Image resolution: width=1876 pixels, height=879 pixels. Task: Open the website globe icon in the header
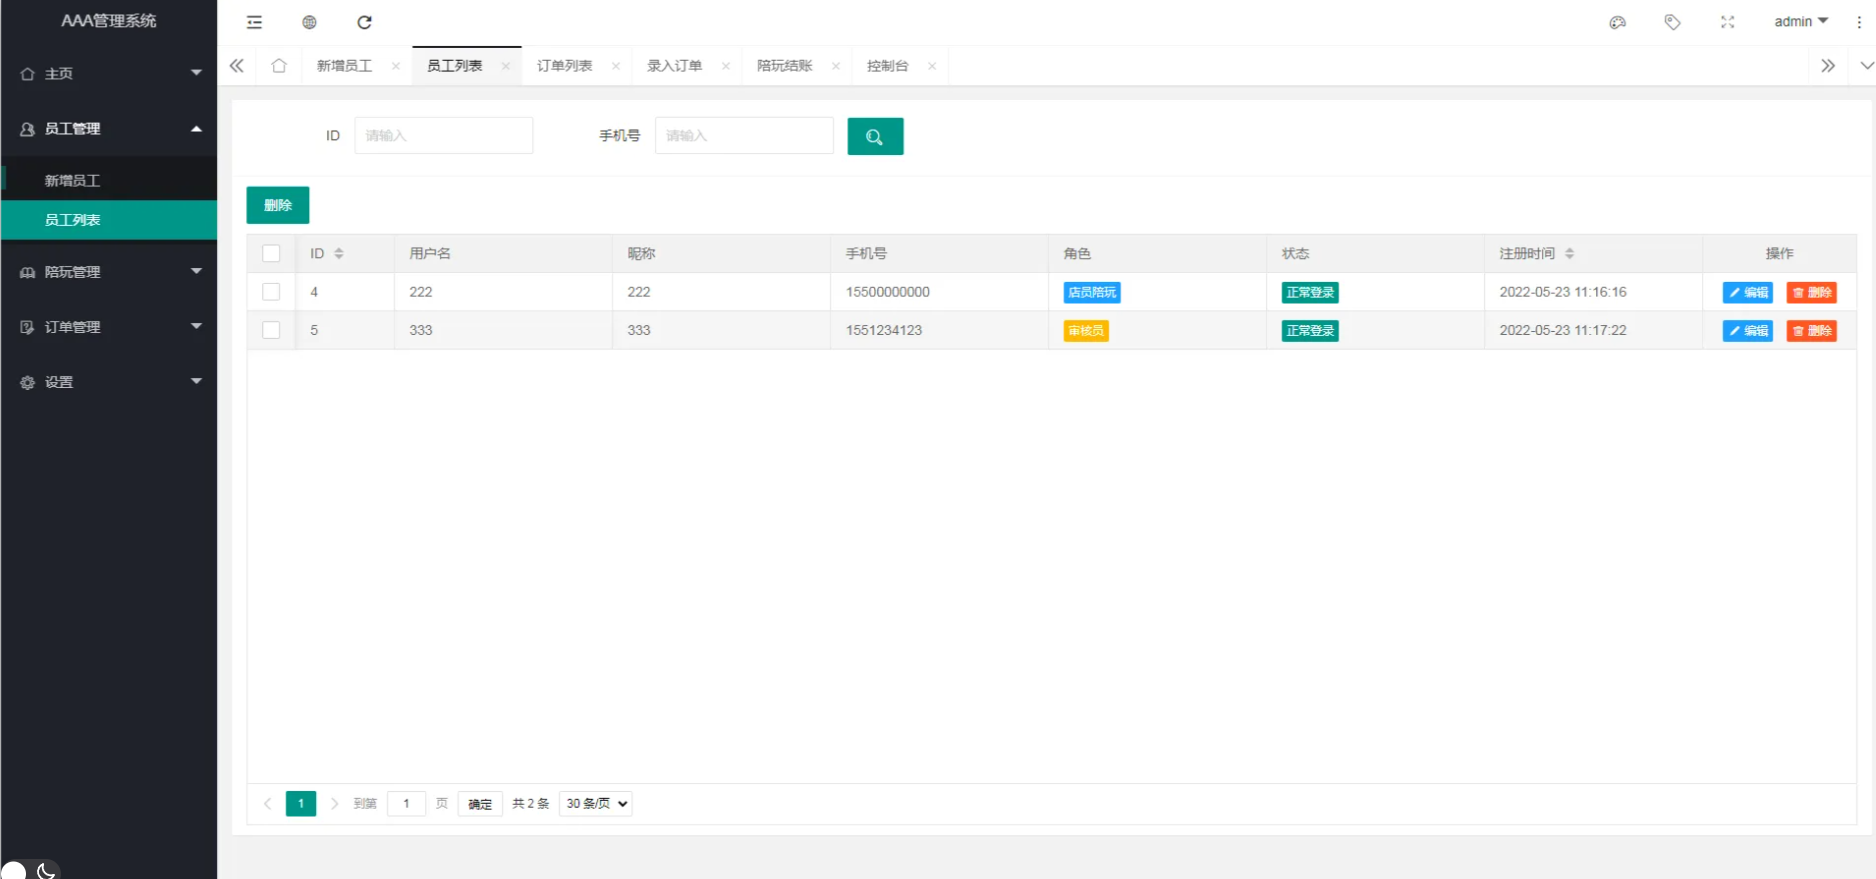click(309, 22)
